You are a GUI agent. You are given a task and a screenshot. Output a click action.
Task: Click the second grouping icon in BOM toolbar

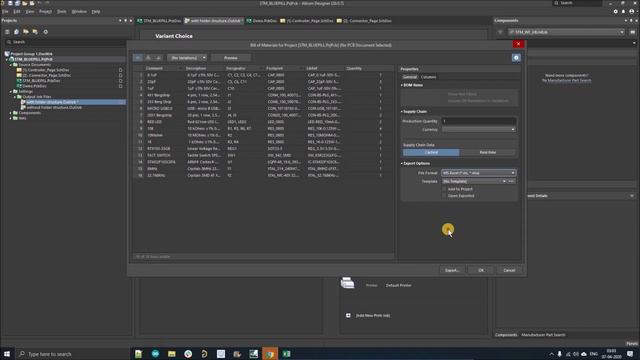[148, 58]
